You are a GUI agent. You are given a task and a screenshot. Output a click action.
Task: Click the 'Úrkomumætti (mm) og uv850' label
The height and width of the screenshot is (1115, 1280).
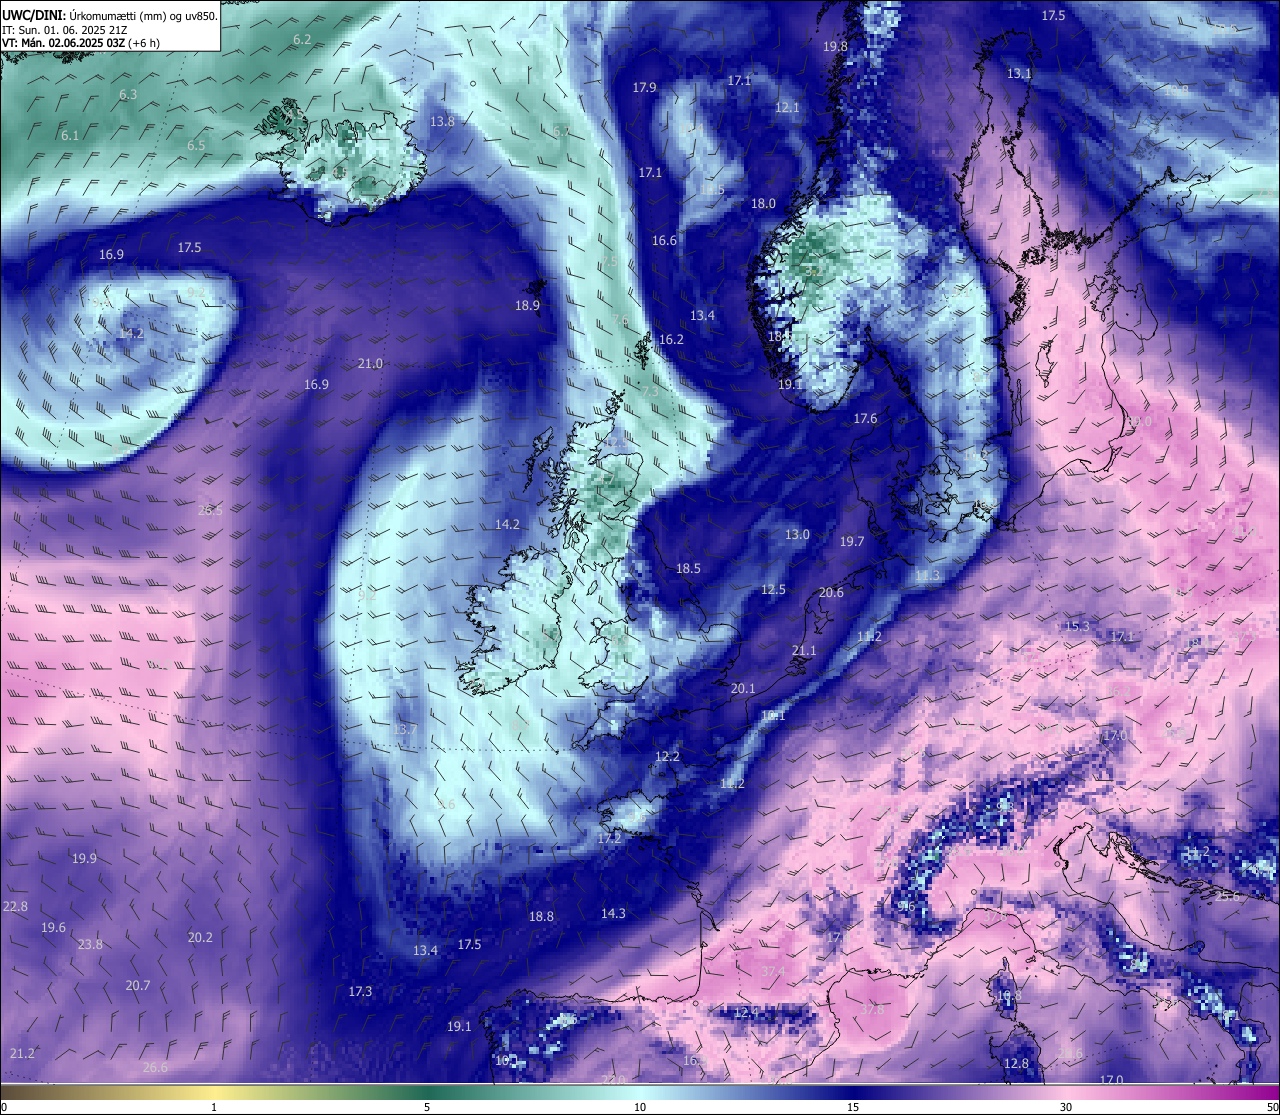(143, 16)
